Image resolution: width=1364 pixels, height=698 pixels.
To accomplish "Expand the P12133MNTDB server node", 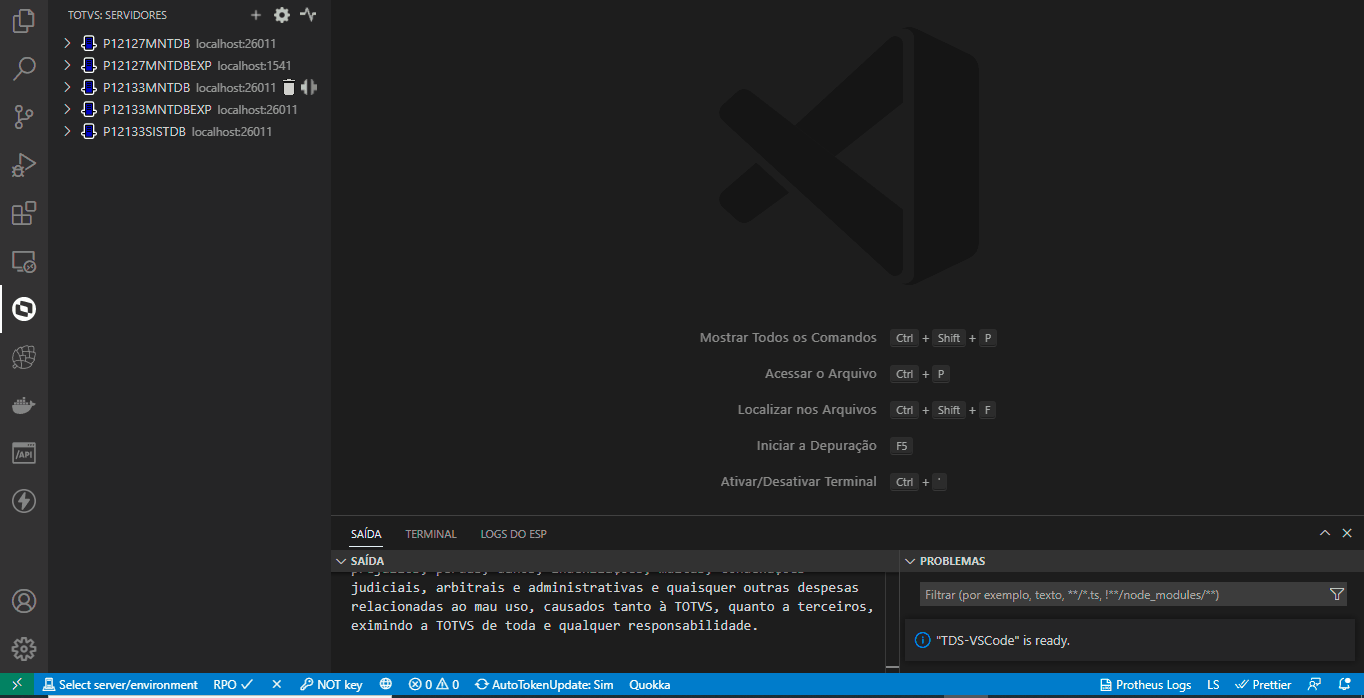I will point(67,87).
